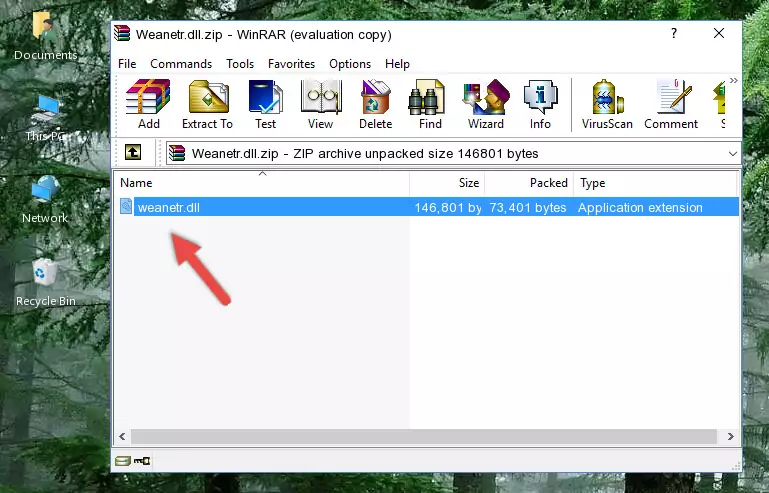769x493 pixels.
Task: Click the key password icon in status bar
Action: point(142,460)
